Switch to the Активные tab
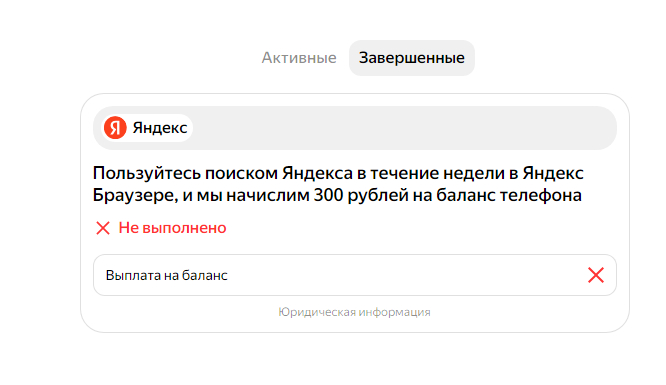 click(x=299, y=58)
